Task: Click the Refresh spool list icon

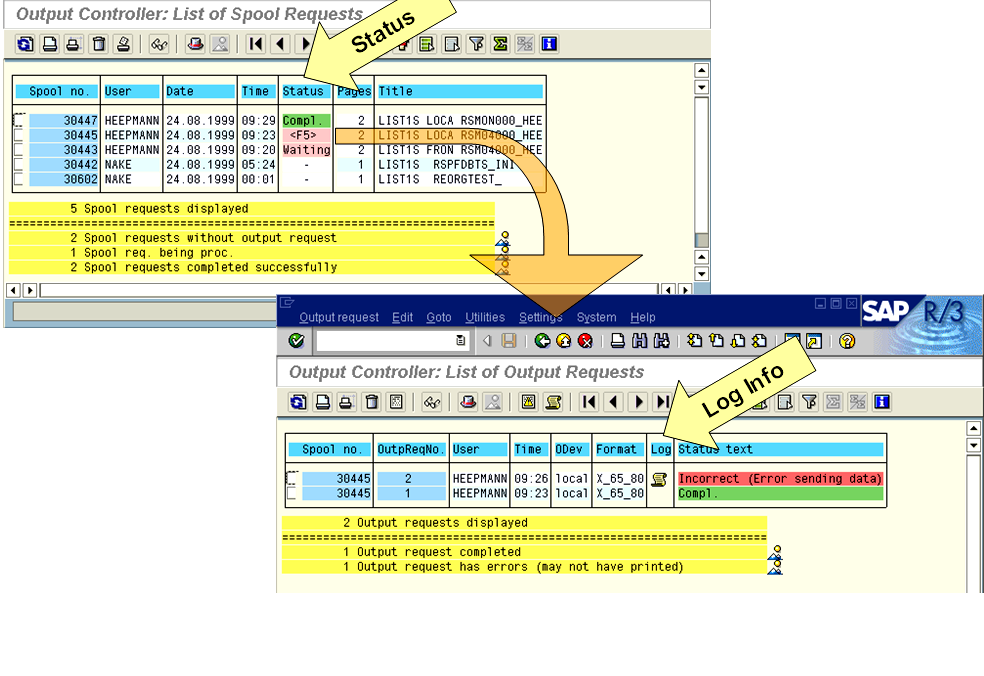Action: [x=25, y=44]
